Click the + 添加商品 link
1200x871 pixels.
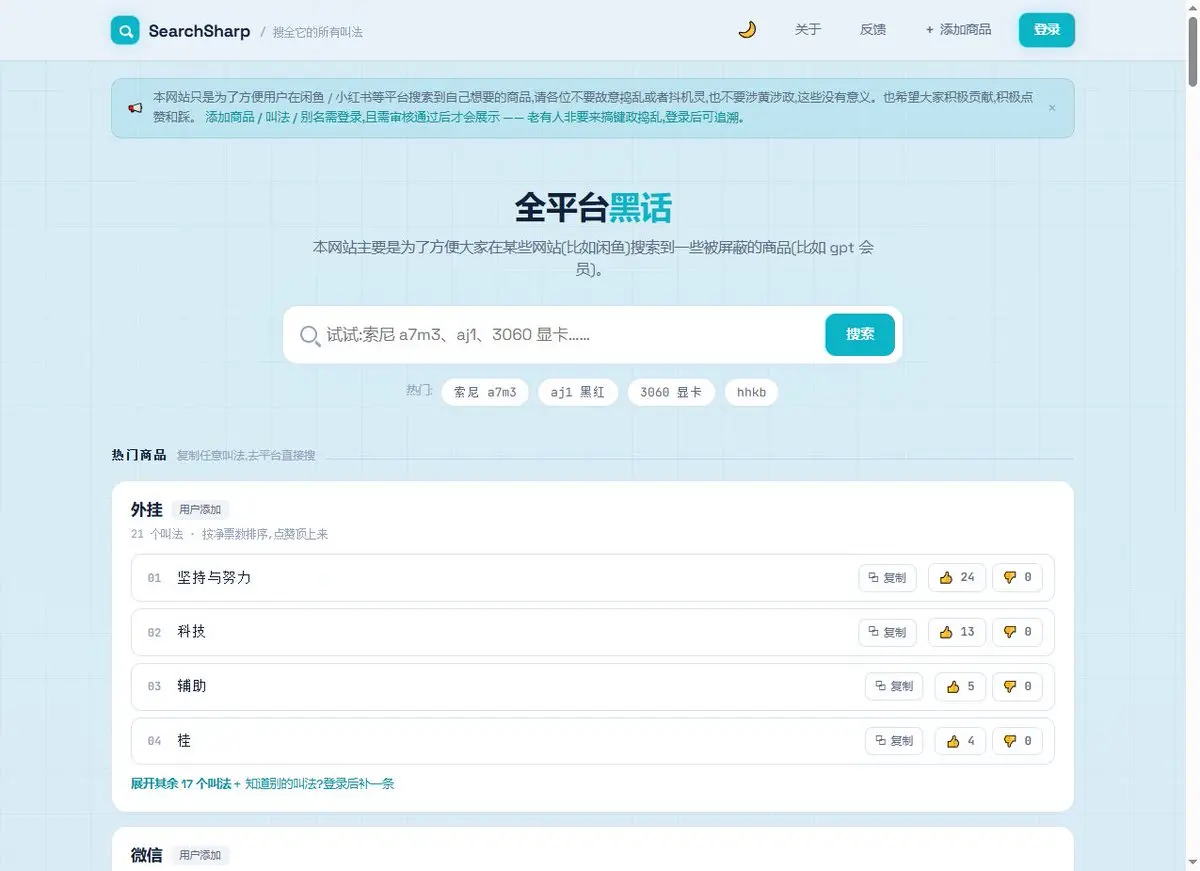tap(959, 30)
